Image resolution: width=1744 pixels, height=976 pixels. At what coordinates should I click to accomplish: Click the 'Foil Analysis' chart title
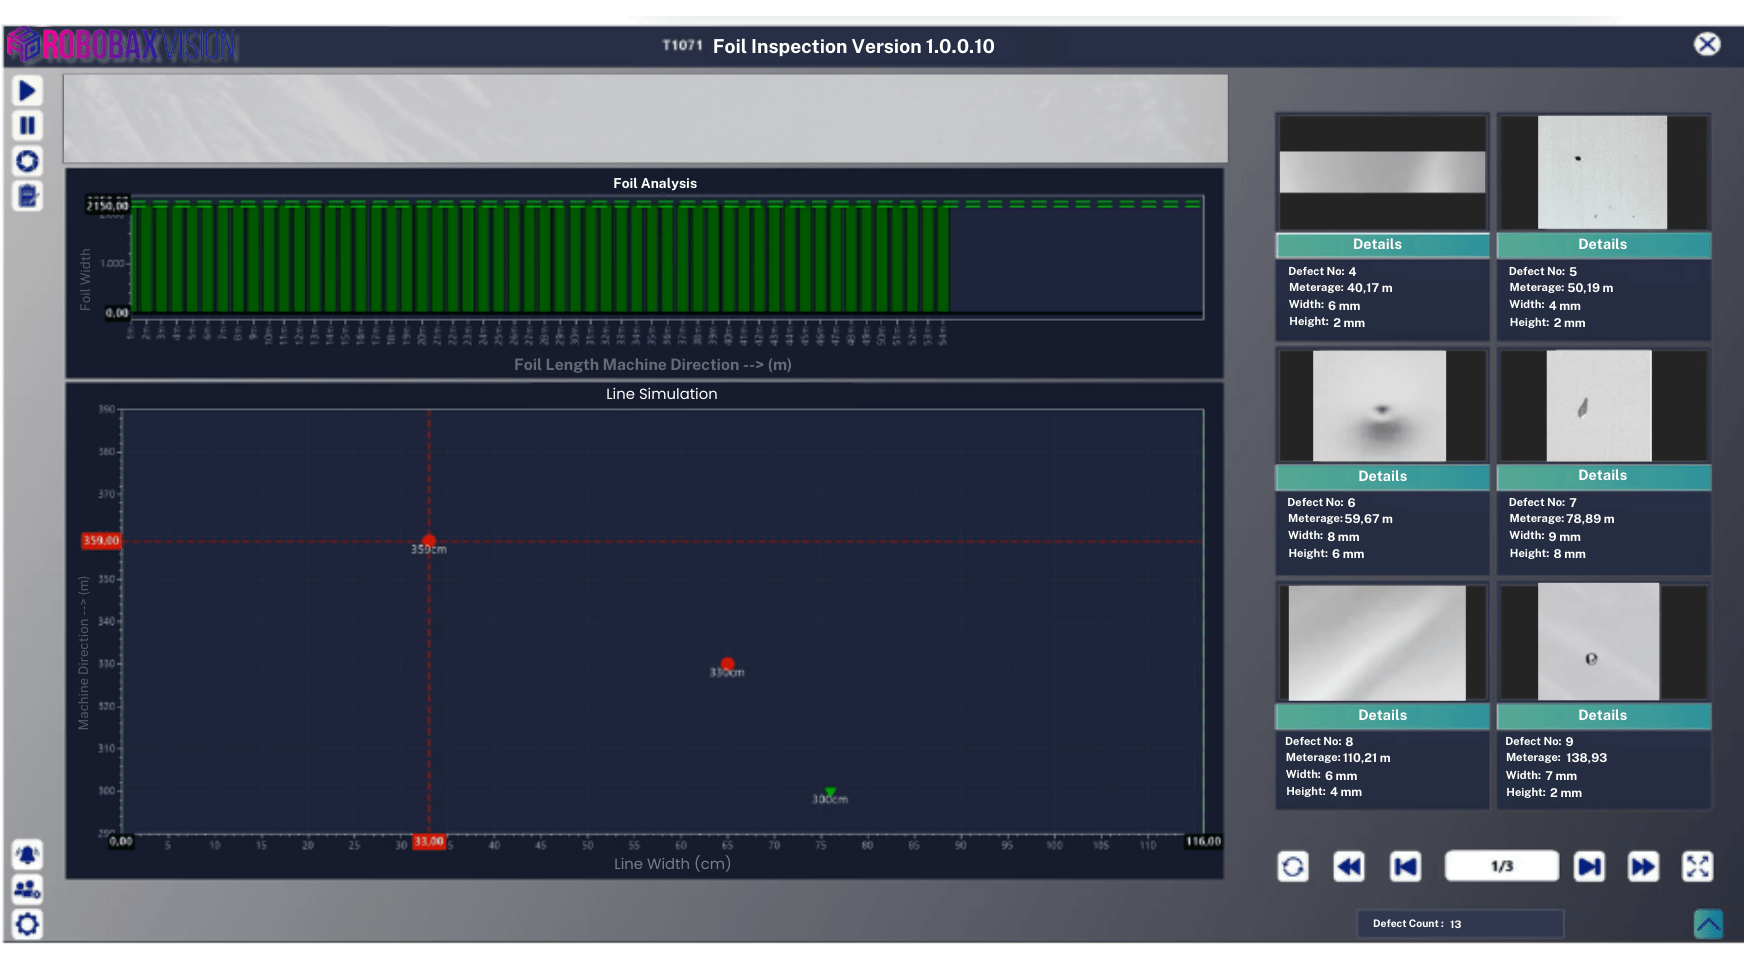[x=655, y=183]
